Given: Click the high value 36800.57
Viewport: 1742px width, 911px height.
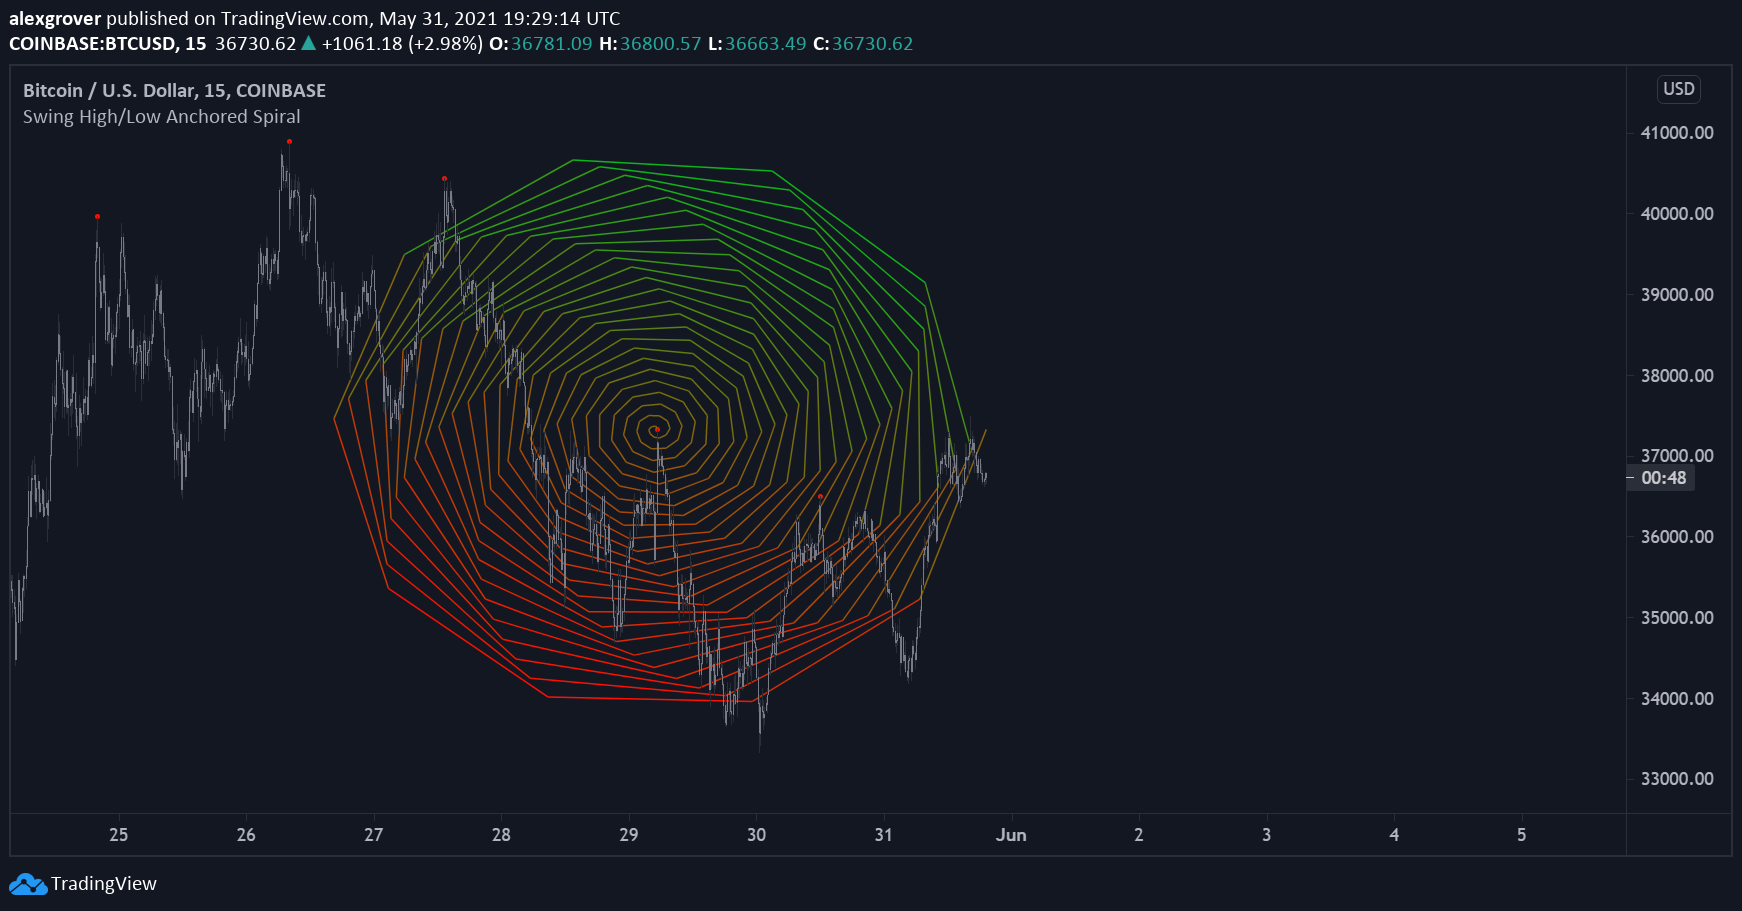Looking at the screenshot, I should [660, 44].
